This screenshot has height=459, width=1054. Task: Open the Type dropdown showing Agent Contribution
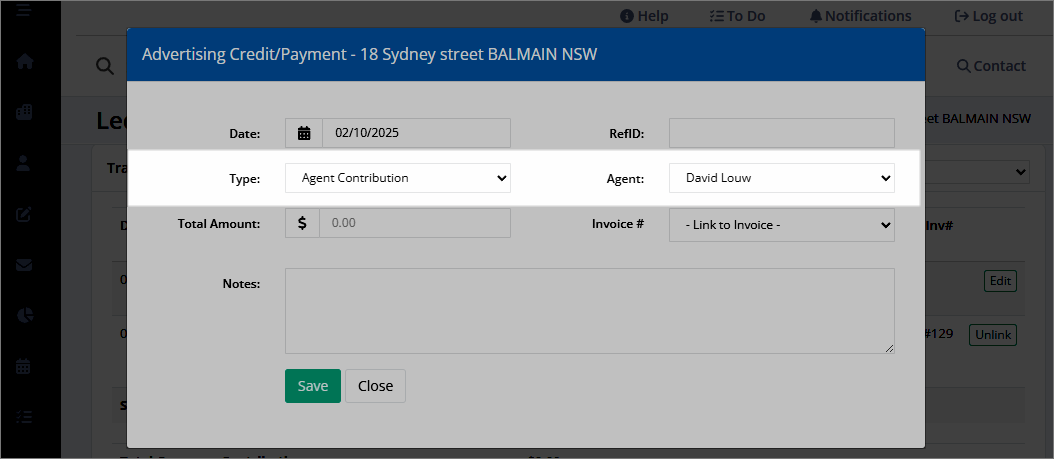coord(398,178)
